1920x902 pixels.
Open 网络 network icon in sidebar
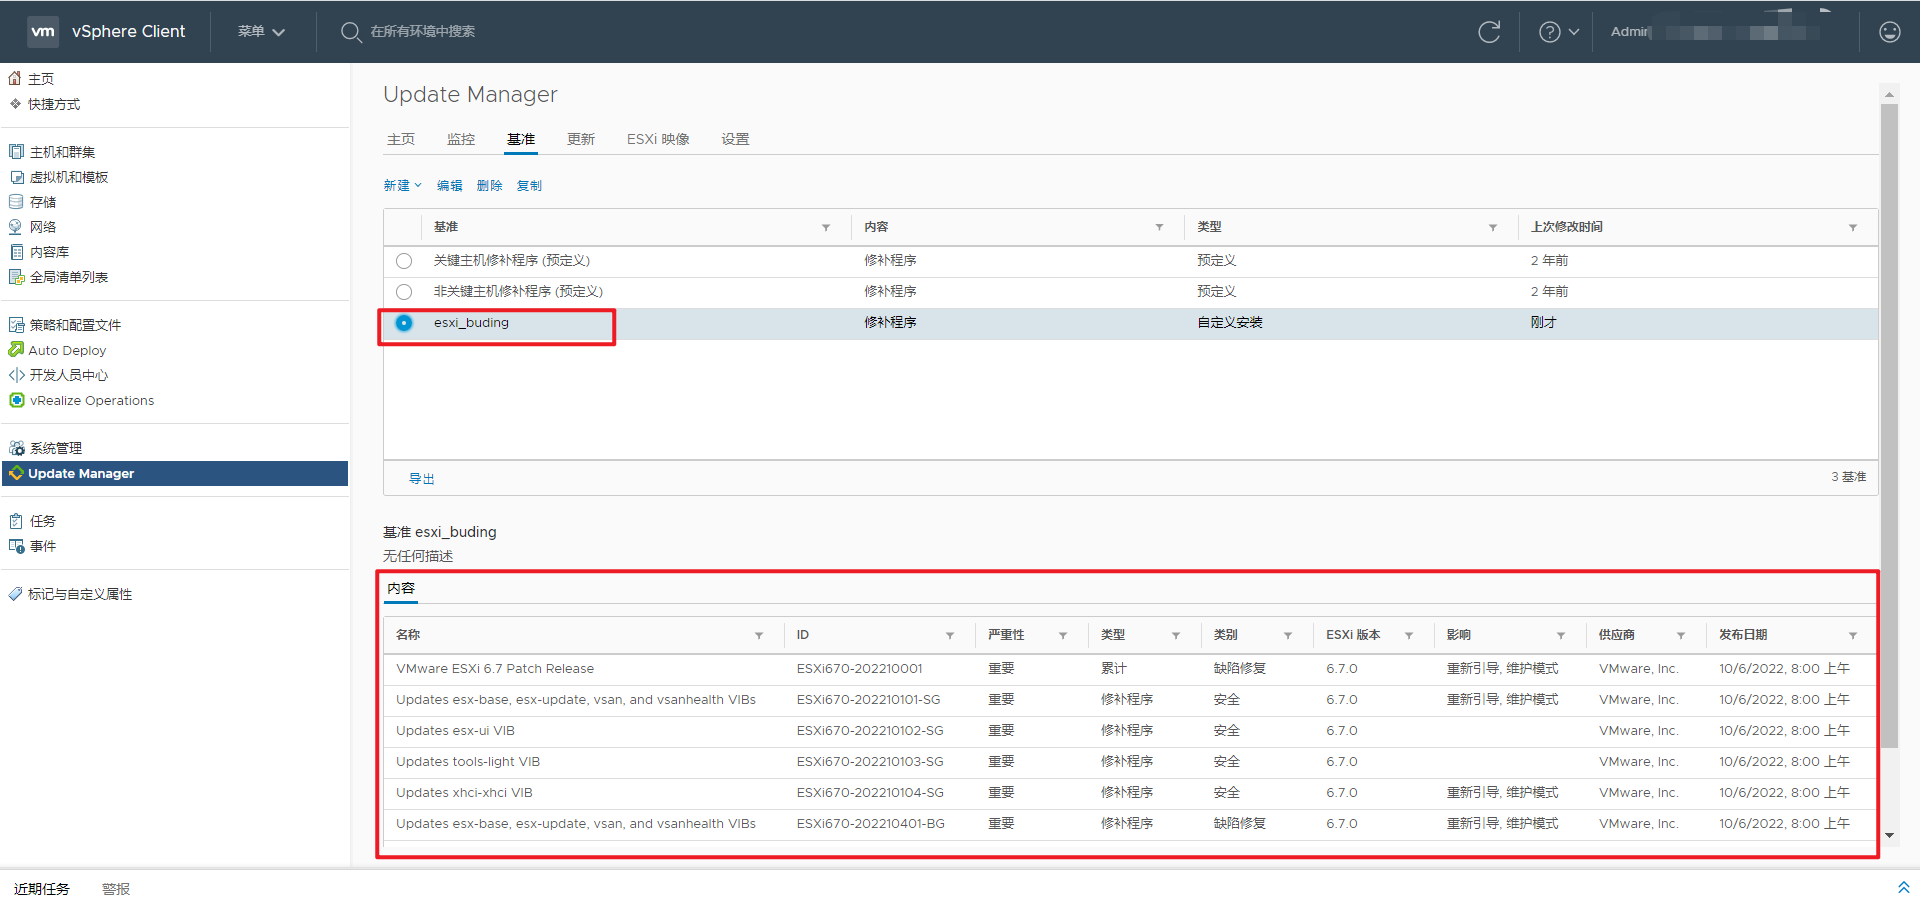[x=16, y=227]
